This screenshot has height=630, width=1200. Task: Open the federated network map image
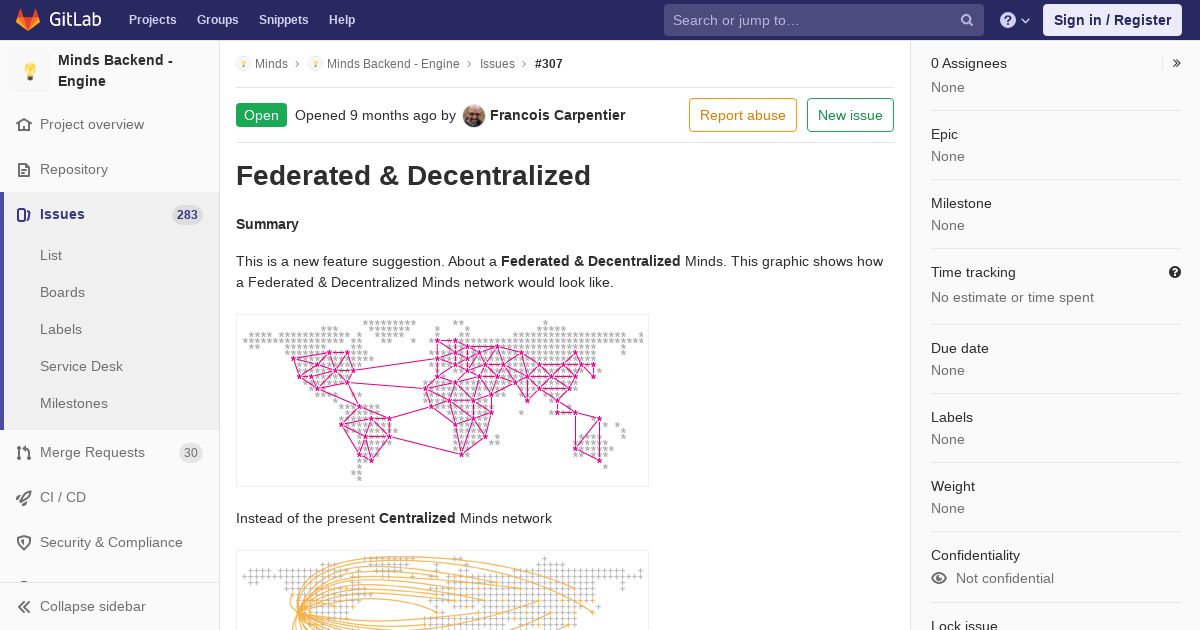[442, 401]
